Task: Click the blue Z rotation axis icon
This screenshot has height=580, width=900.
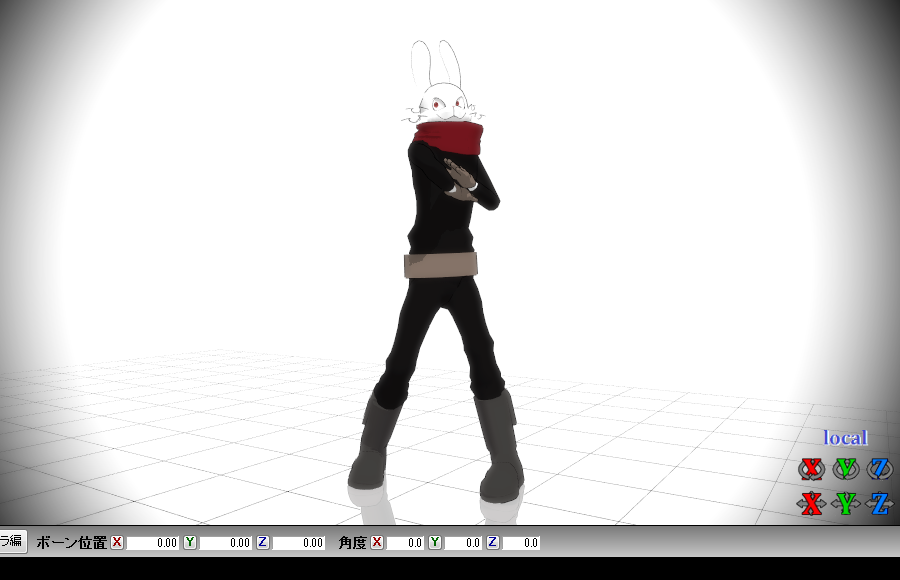Action: [880, 469]
